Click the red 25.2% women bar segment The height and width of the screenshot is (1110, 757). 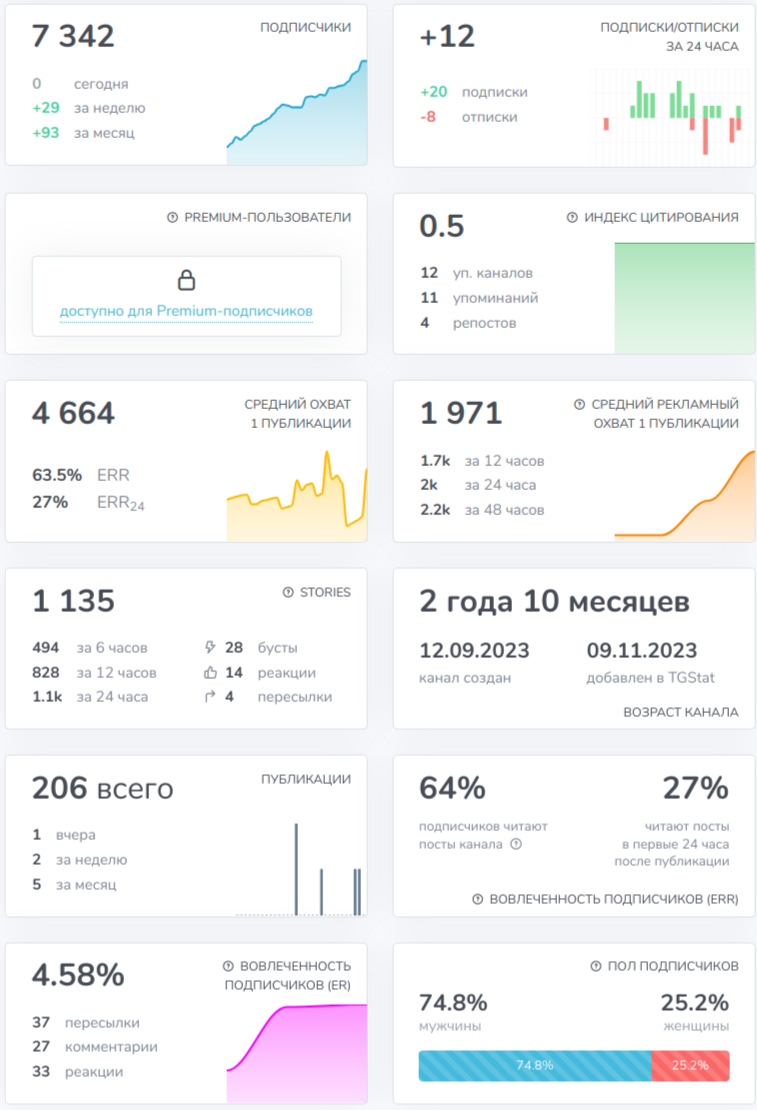[690, 1065]
